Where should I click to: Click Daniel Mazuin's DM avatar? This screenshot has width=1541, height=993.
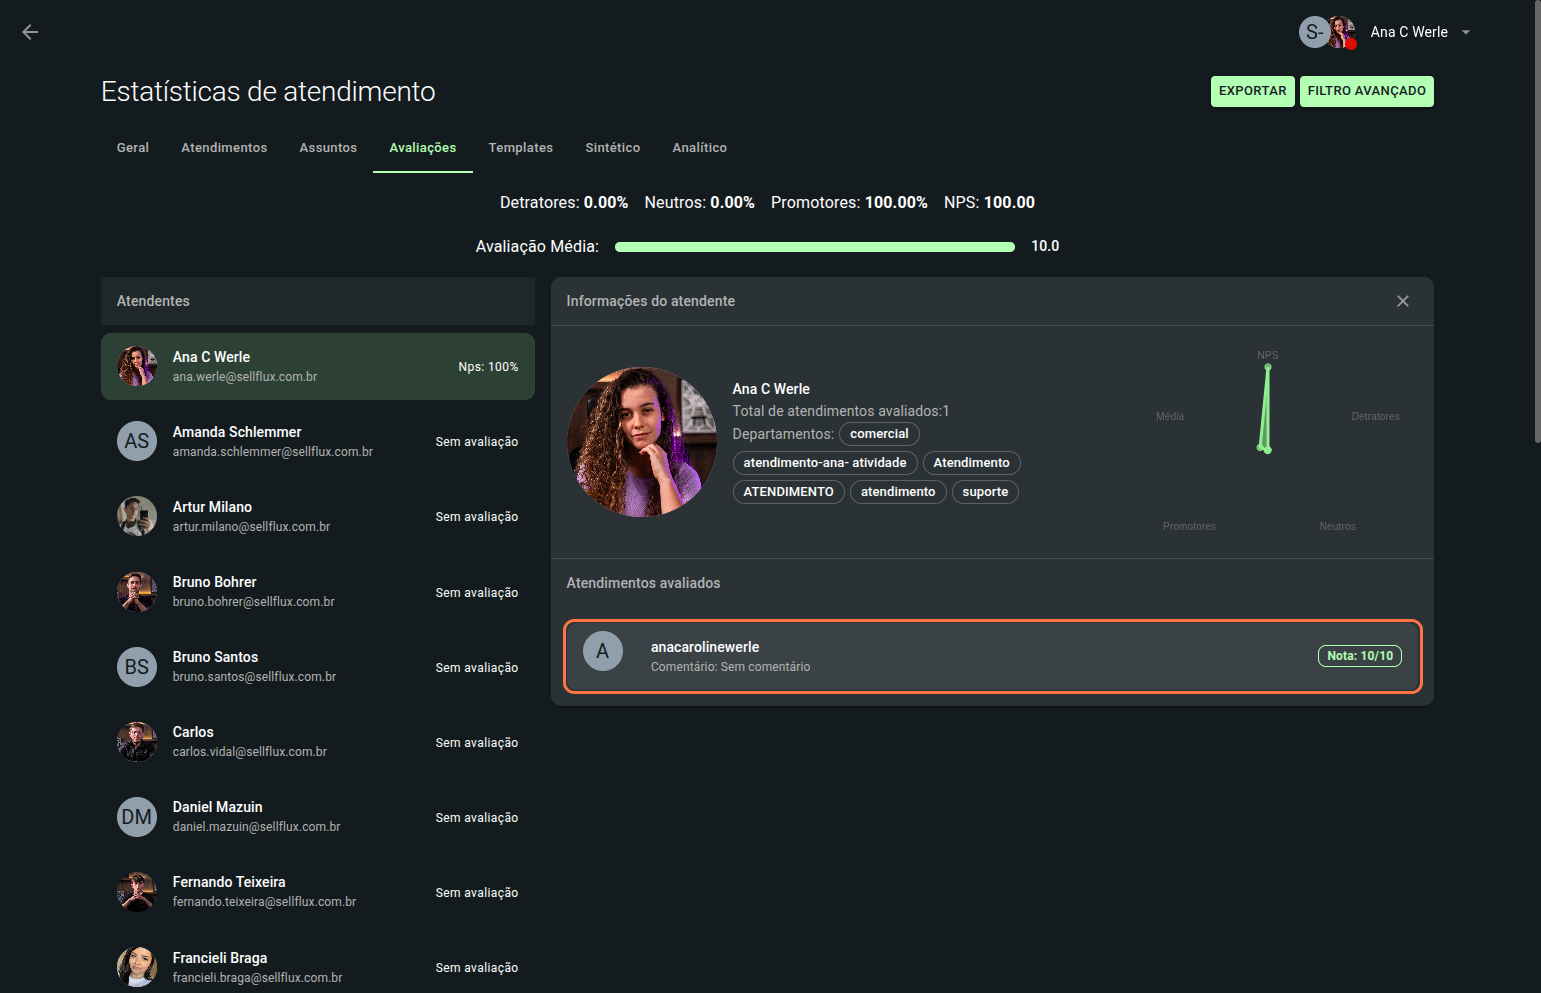pyautogui.click(x=137, y=817)
